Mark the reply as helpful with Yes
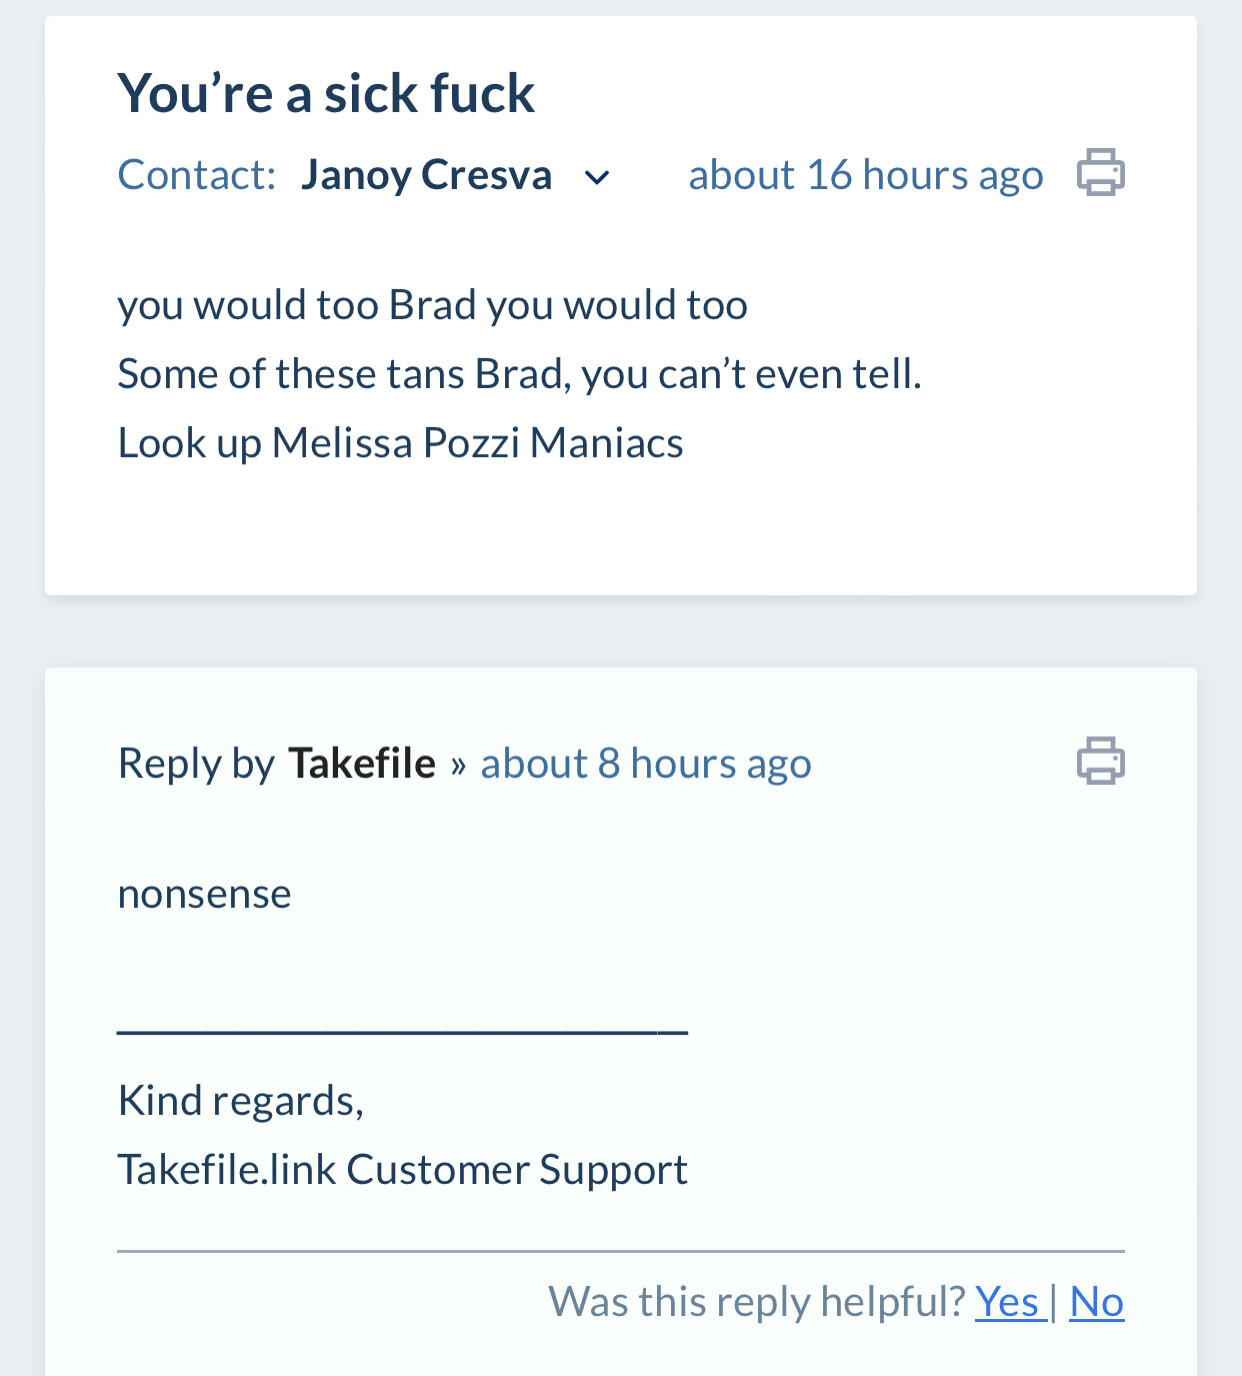 tap(1009, 1302)
